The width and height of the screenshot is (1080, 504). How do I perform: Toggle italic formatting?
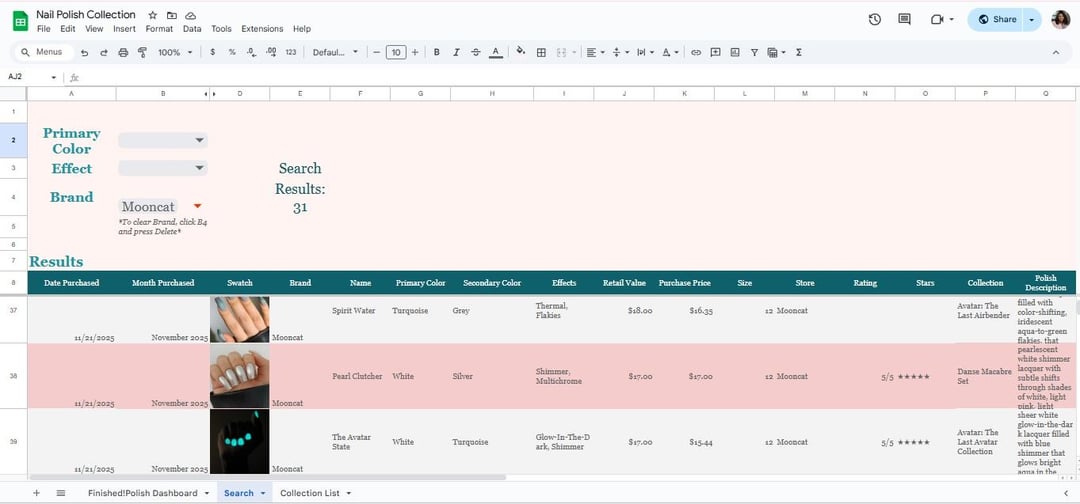click(456, 52)
